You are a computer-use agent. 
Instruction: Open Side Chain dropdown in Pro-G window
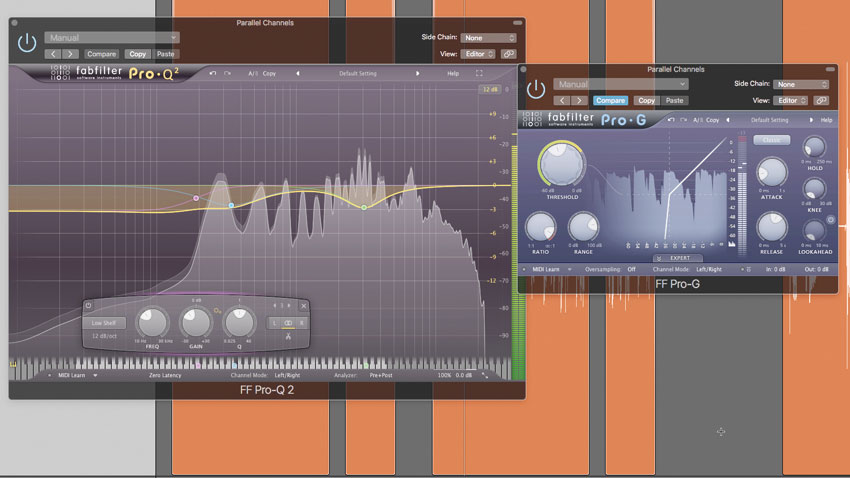click(x=801, y=84)
